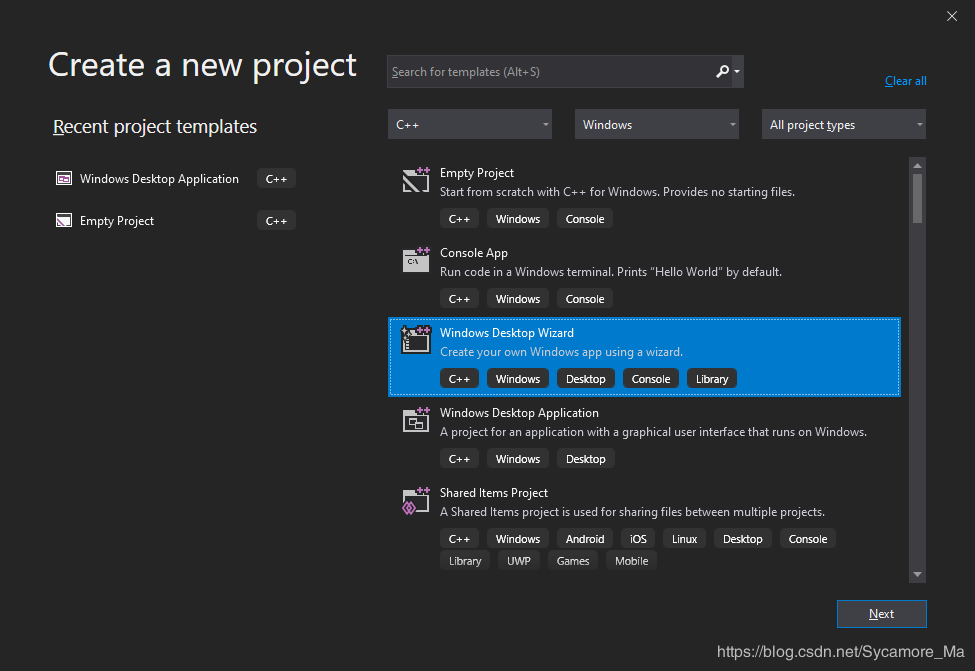This screenshot has width=975, height=671.
Task: Click the Empty Project template icon
Action: (416, 180)
